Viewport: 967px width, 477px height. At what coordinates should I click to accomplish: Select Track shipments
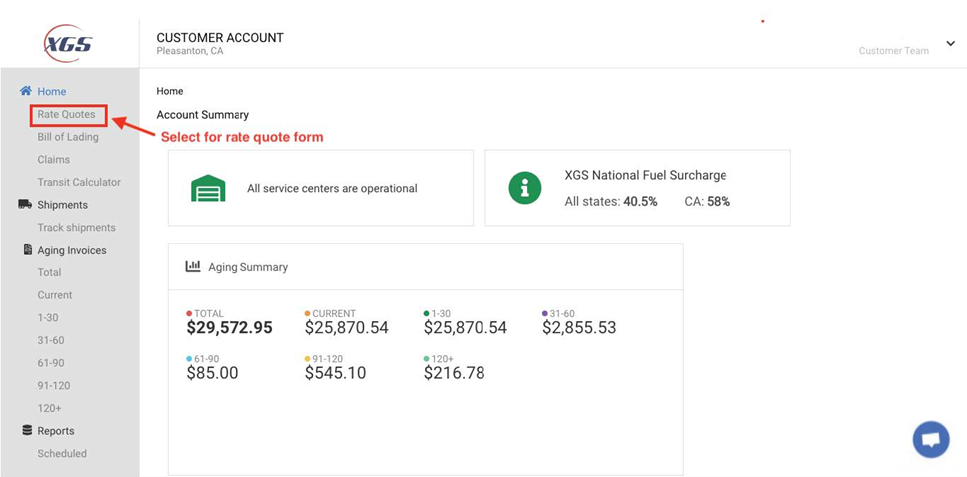76,228
